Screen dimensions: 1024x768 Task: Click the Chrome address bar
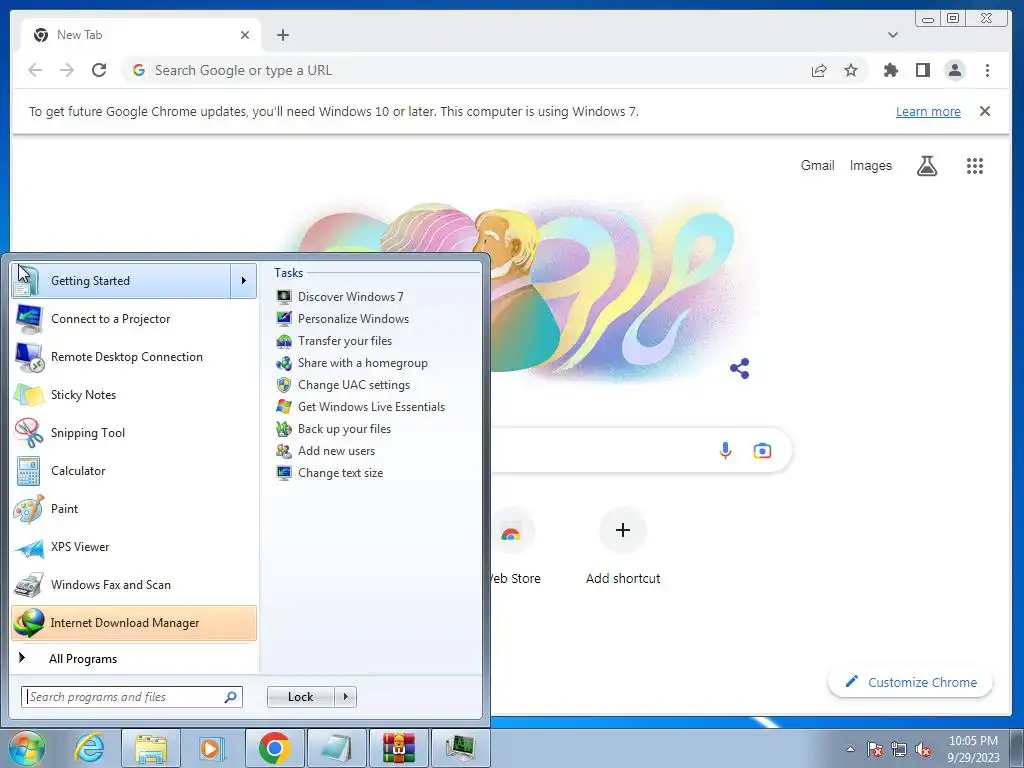click(x=457, y=70)
